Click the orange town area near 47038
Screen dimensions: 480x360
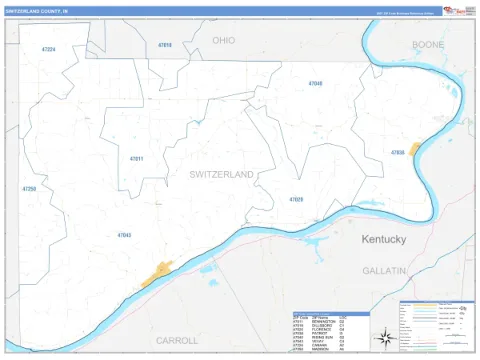coord(415,149)
